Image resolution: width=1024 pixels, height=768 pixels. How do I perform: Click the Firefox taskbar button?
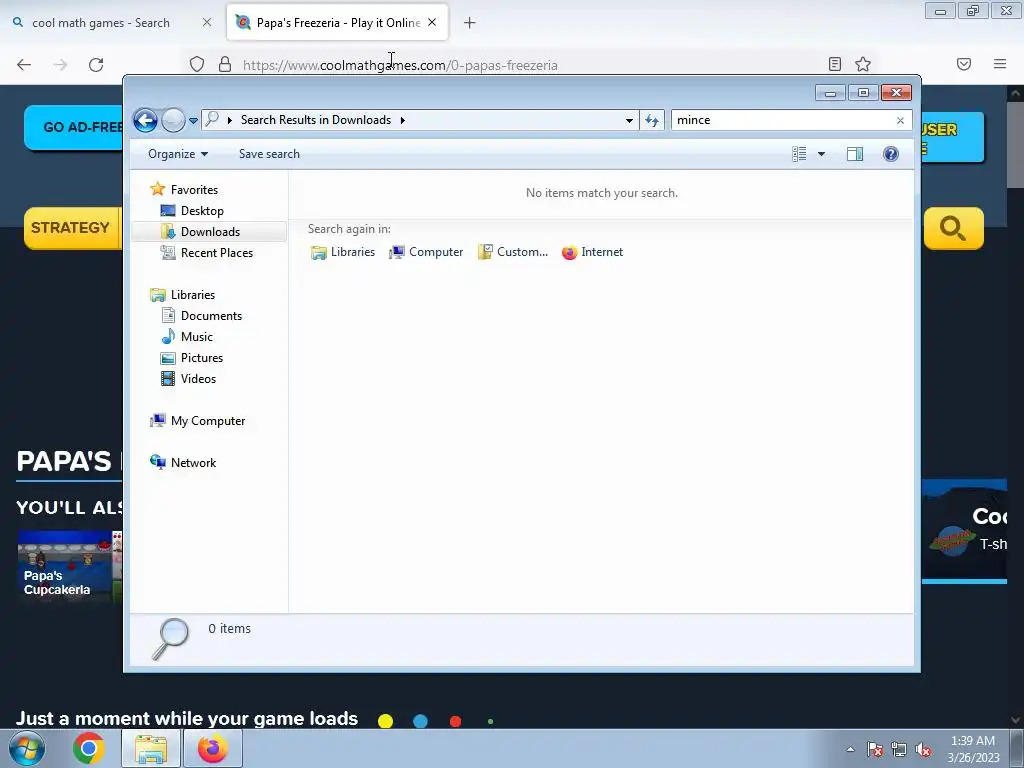tap(213, 748)
